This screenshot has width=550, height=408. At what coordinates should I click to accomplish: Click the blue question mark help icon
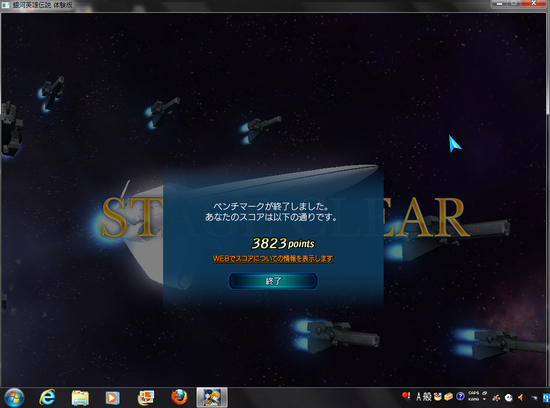click(460, 397)
